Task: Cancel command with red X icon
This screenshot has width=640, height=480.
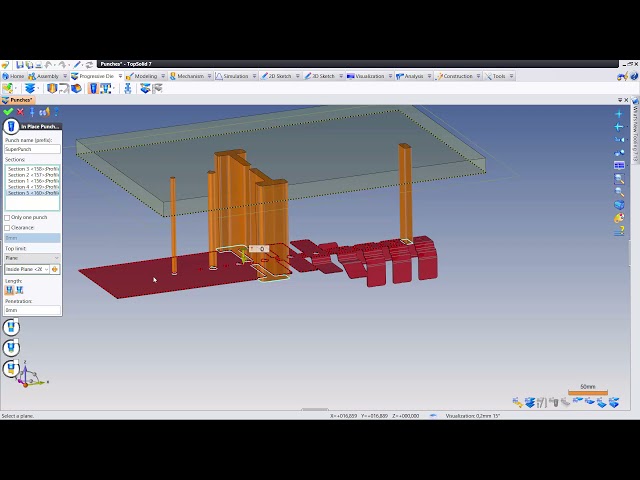Action: click(20, 112)
